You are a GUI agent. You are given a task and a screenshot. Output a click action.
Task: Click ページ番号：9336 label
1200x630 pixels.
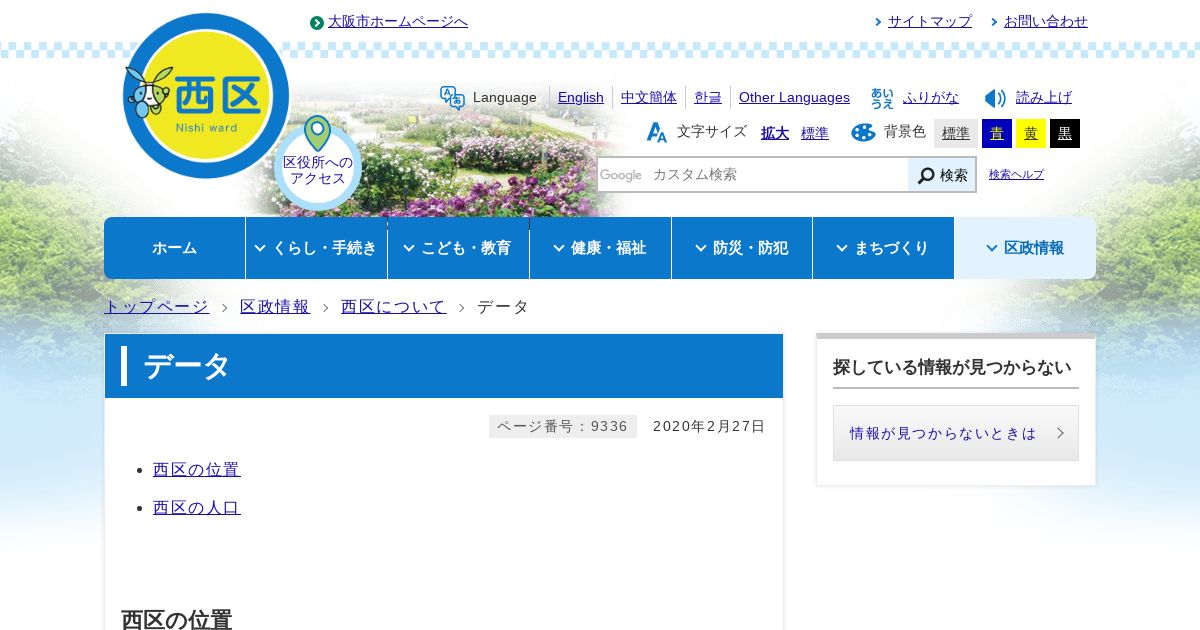563,427
